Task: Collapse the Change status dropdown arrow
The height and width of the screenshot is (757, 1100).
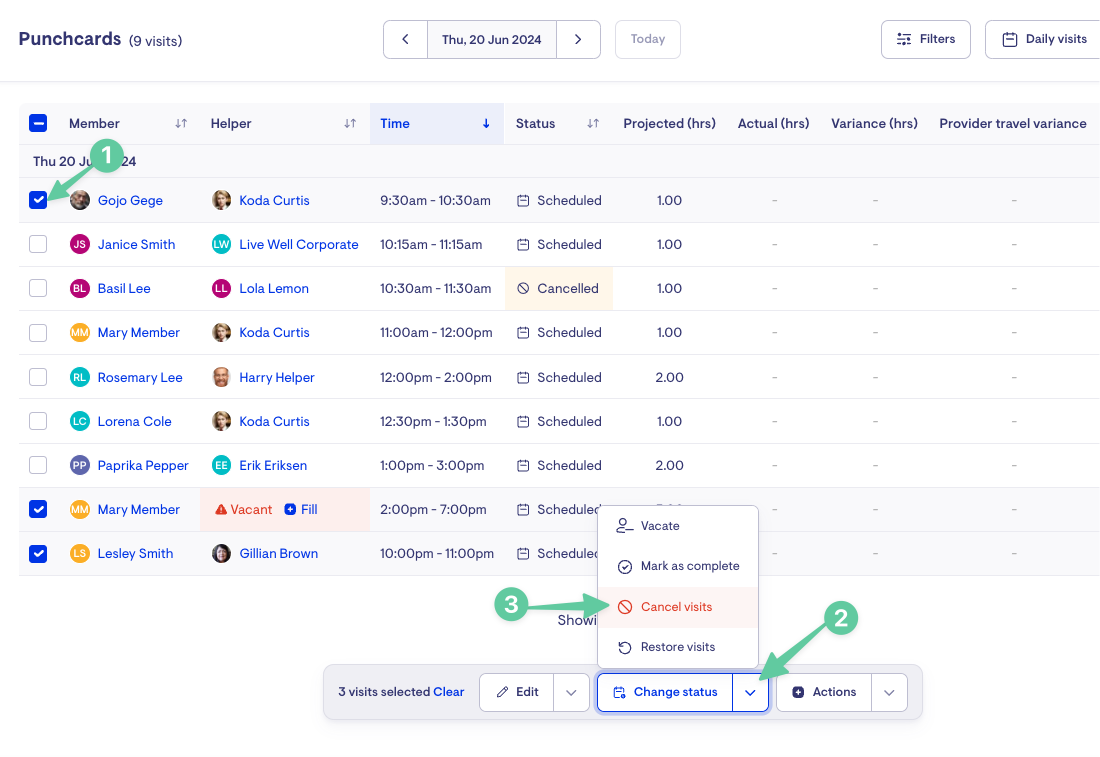Action: [751, 692]
